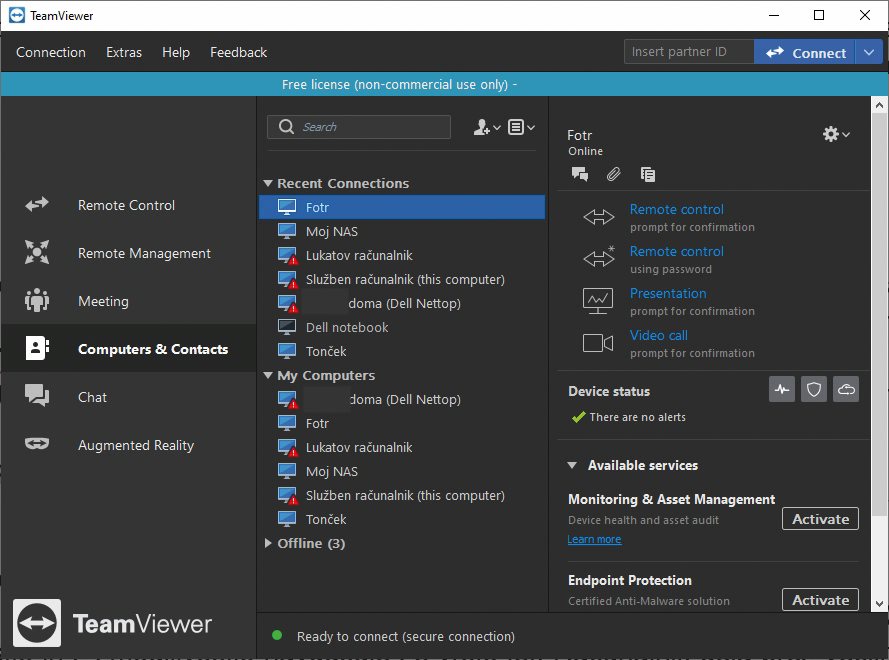Click the notes document icon under Fotr
The image size is (889, 660).
click(647, 174)
